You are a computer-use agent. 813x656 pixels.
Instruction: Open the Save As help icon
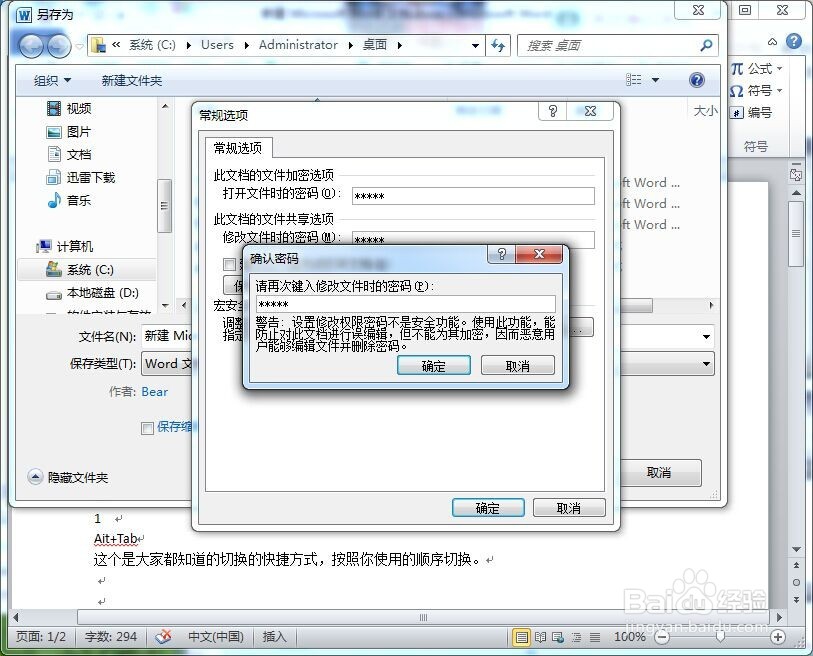point(697,80)
